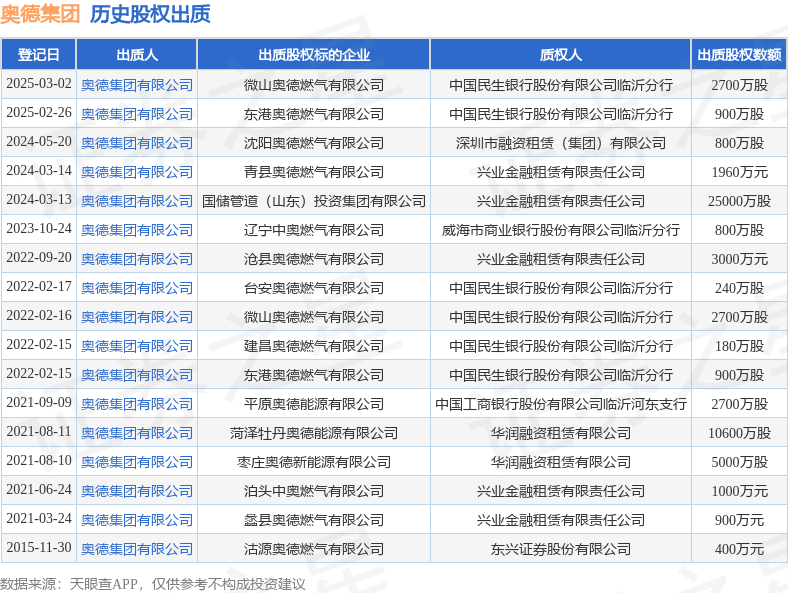Open 奥德集团有限公司 link in 2021-09-09 row
788x593 pixels.
coord(137,404)
